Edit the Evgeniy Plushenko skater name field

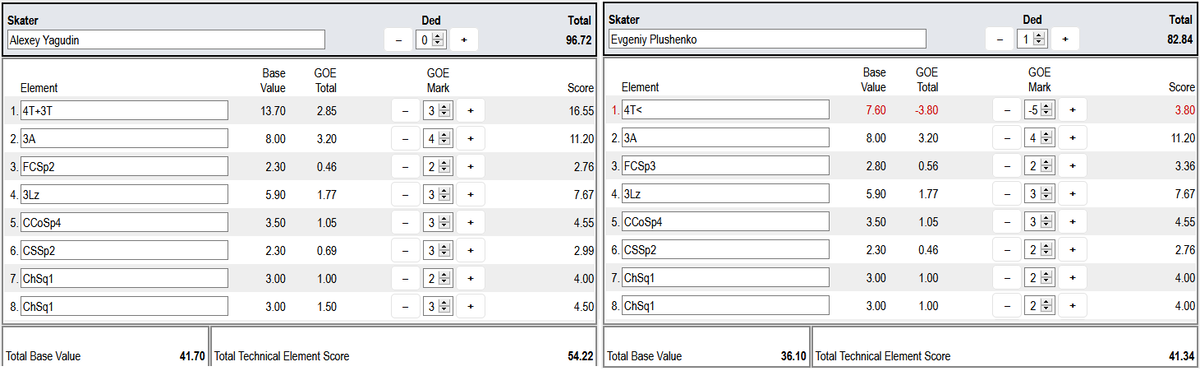coord(766,40)
